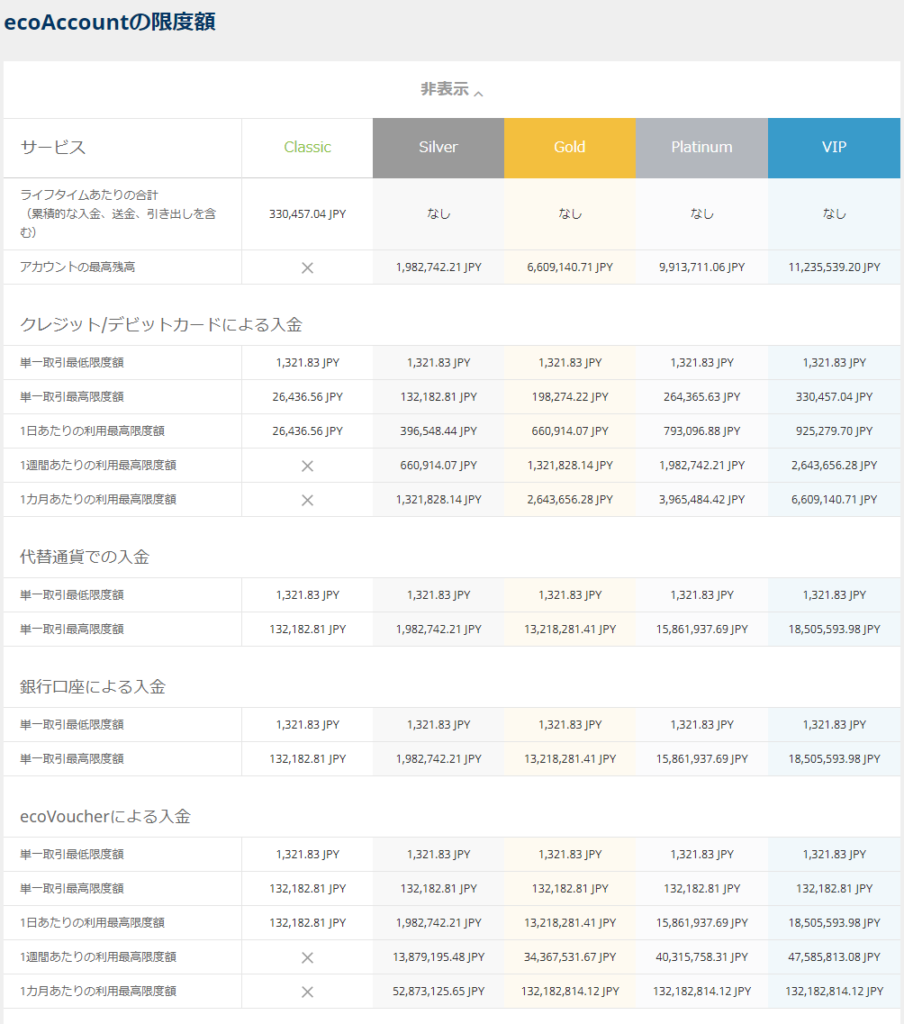
Task: Select the VIP account tier header
Action: point(834,148)
